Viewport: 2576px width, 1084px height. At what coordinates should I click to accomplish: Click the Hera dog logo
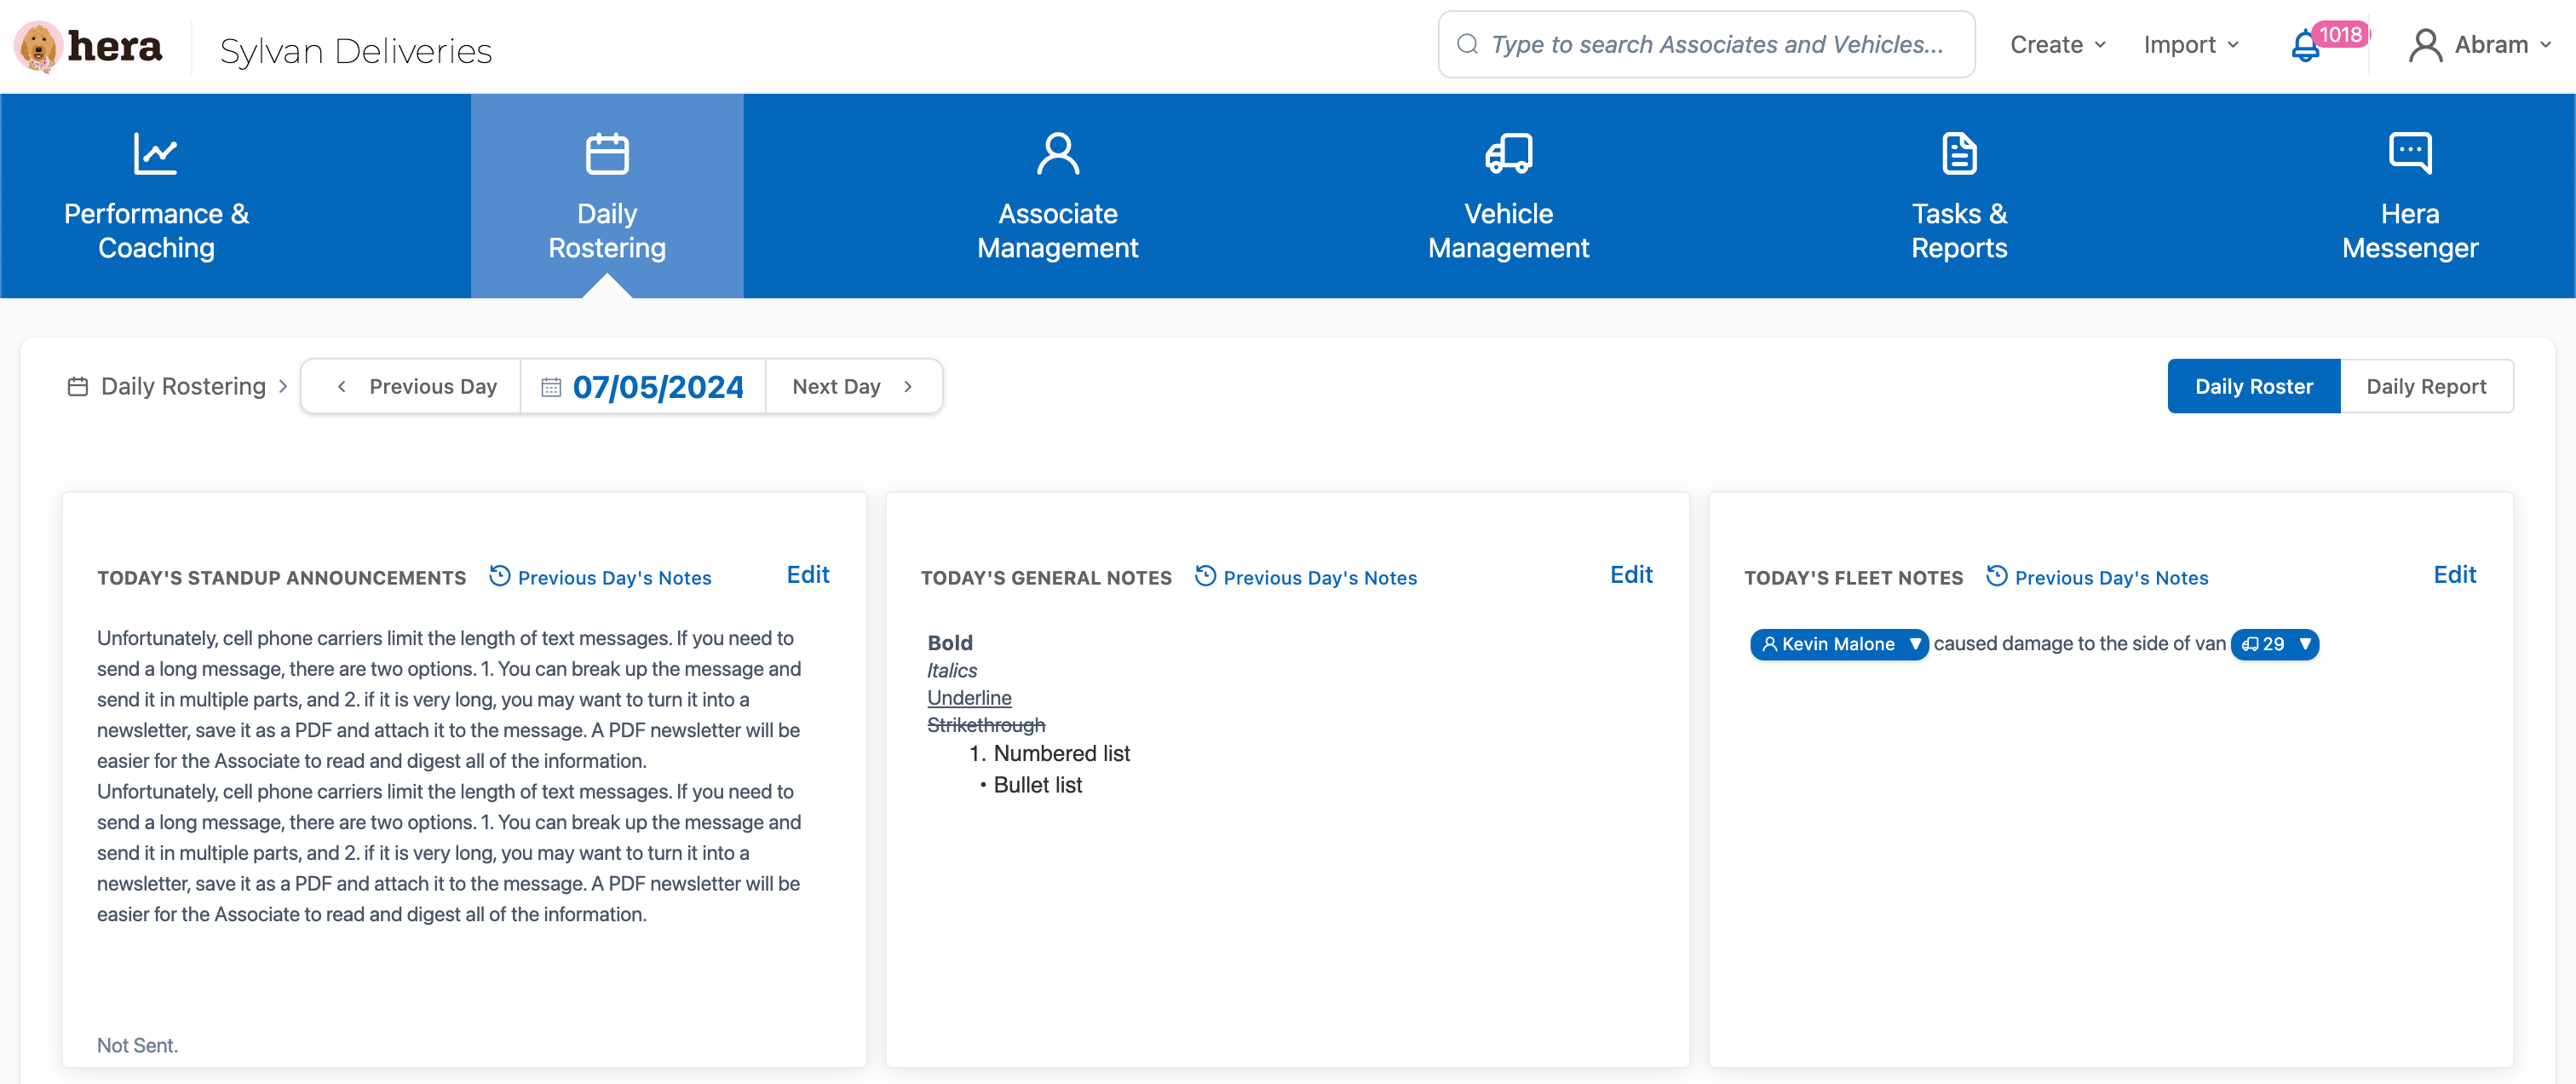[38, 46]
